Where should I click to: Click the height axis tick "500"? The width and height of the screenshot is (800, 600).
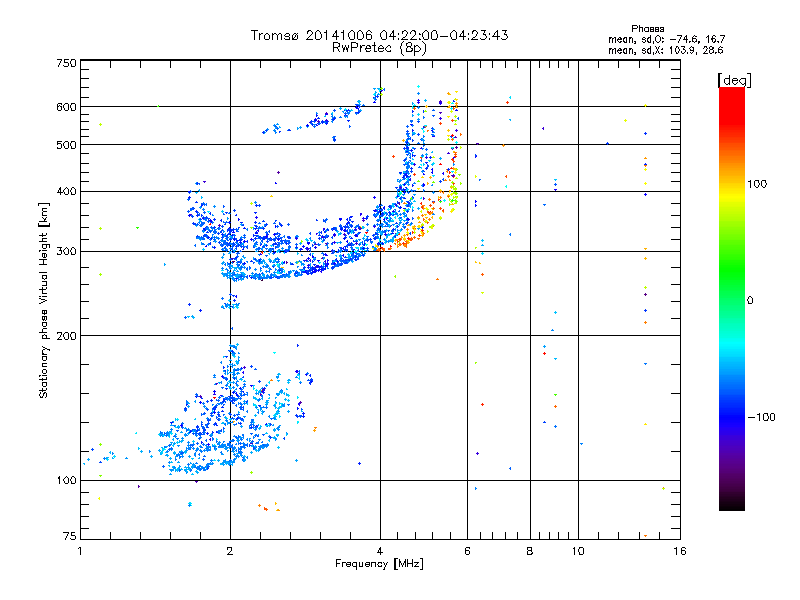66,145
